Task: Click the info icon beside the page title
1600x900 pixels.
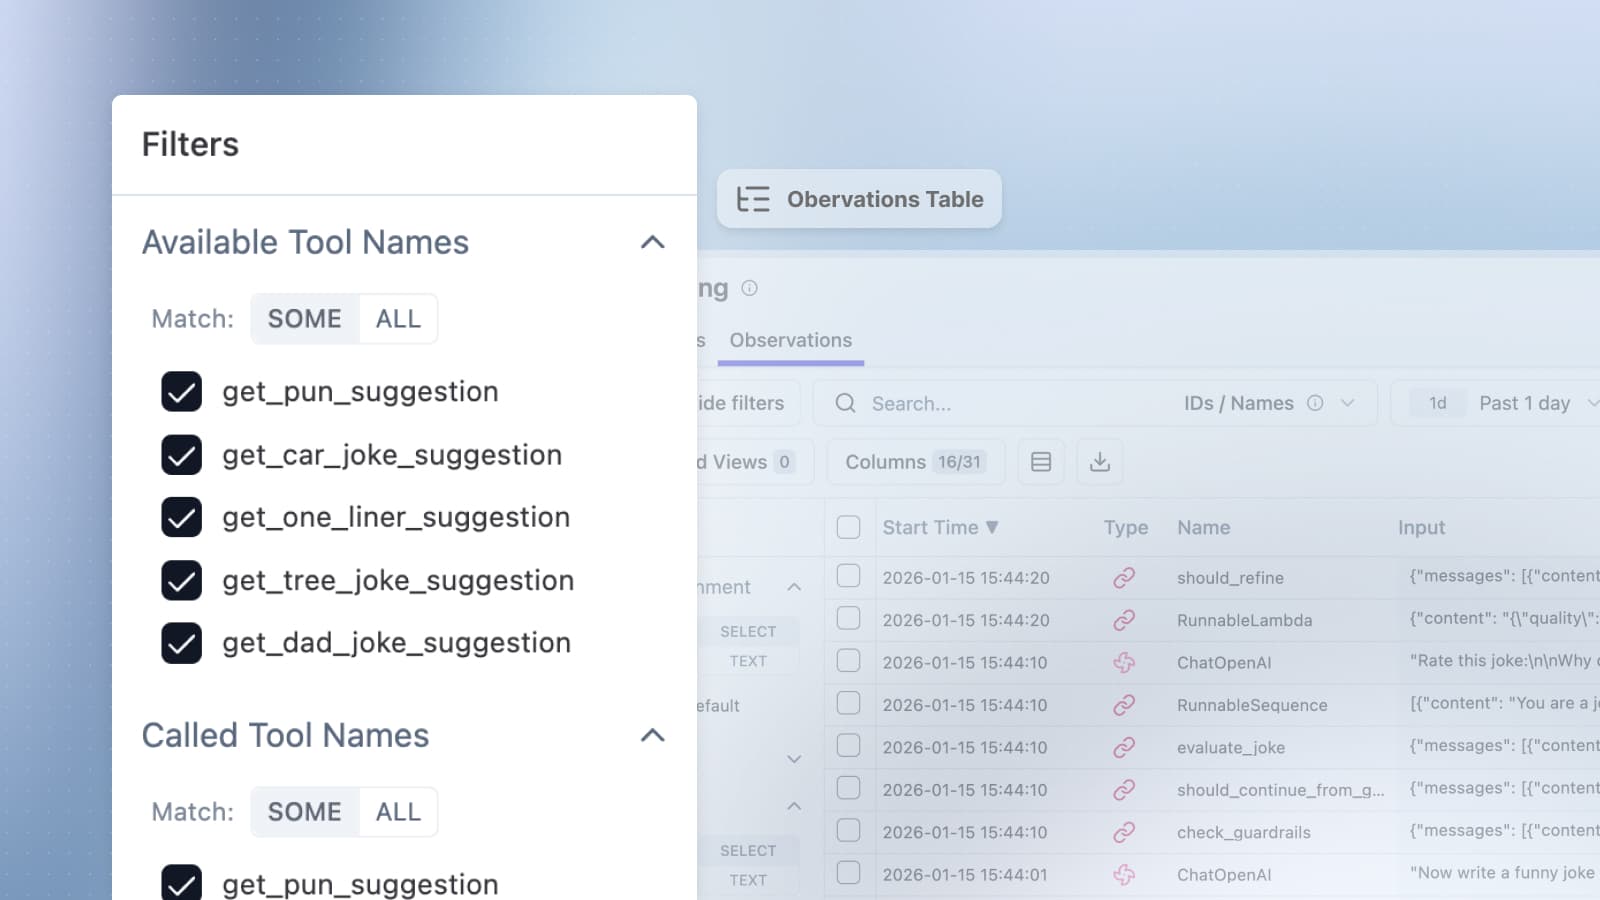Action: [749, 288]
